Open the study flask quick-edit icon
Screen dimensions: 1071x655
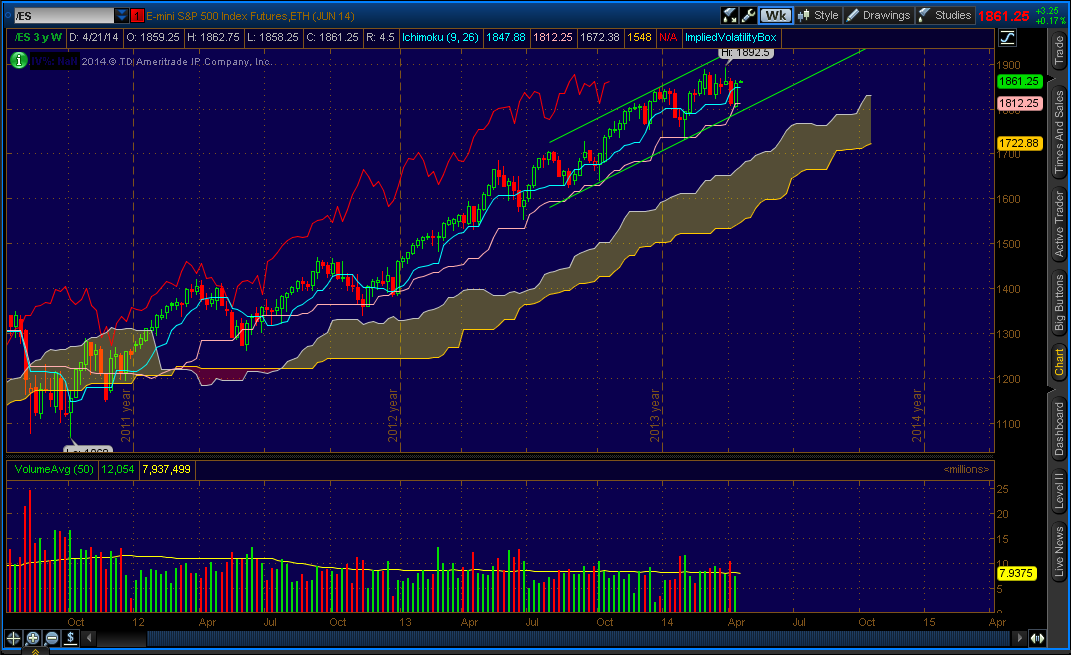(729, 15)
